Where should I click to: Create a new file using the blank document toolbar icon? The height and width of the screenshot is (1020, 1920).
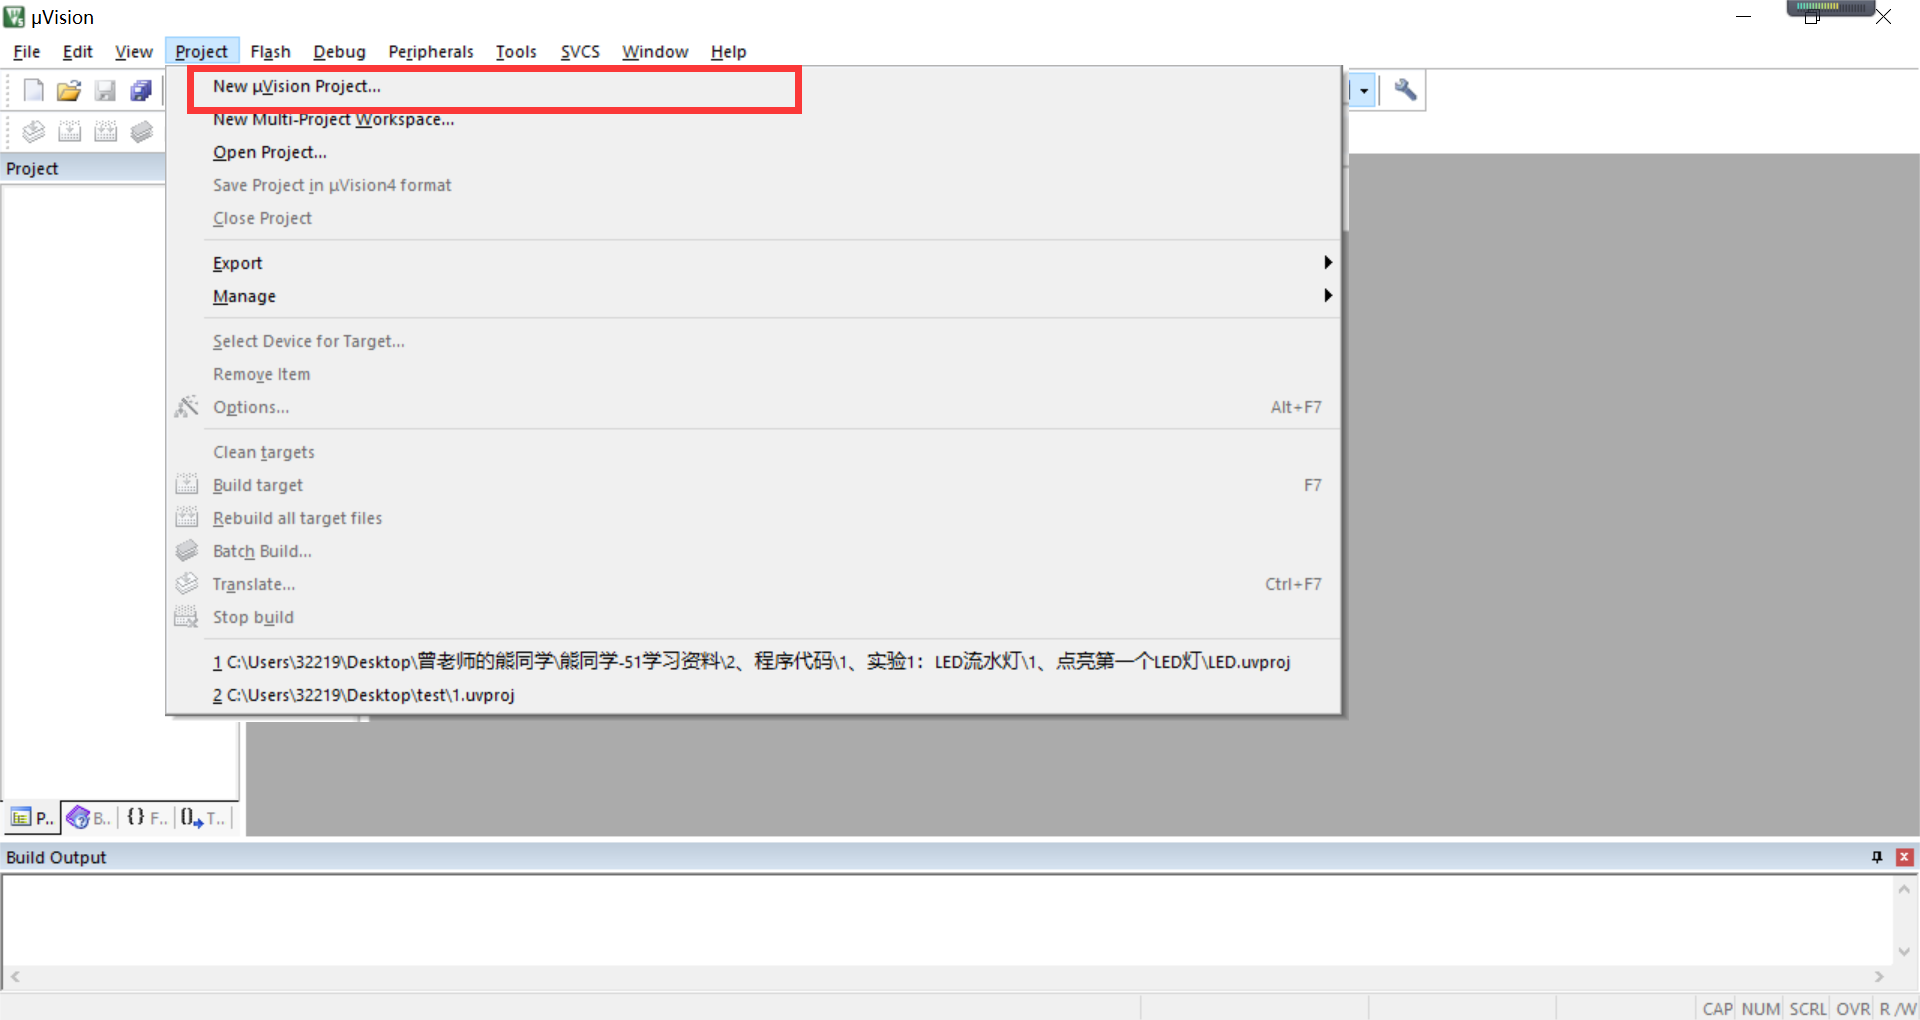33,90
